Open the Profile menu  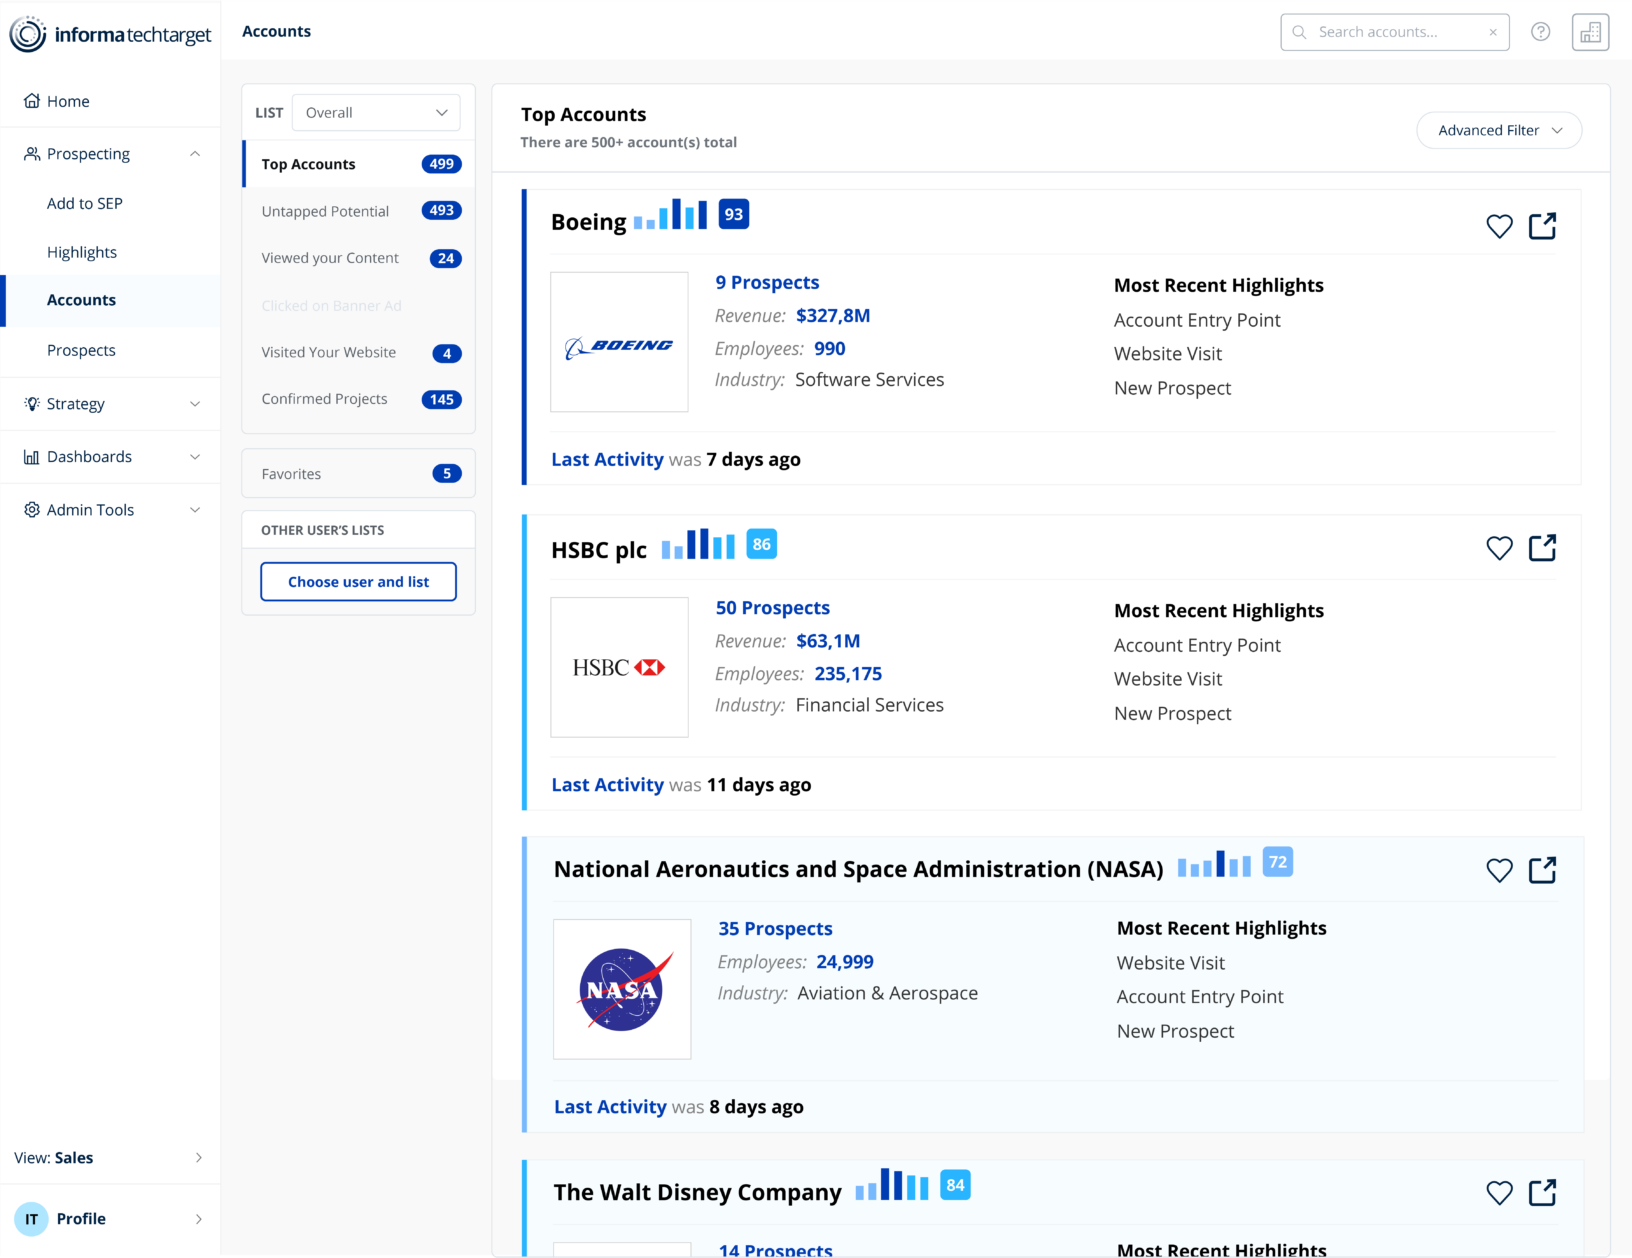click(x=110, y=1218)
